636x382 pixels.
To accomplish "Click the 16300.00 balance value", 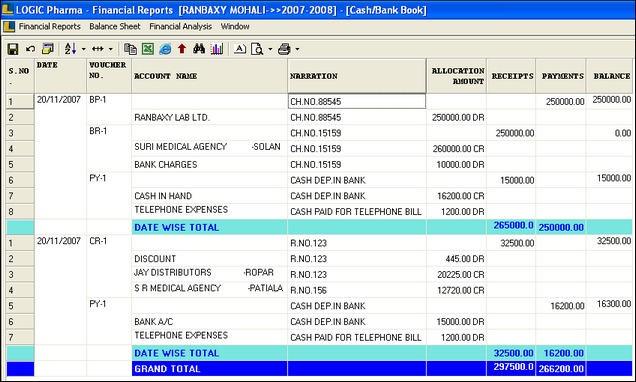I will (x=614, y=304).
